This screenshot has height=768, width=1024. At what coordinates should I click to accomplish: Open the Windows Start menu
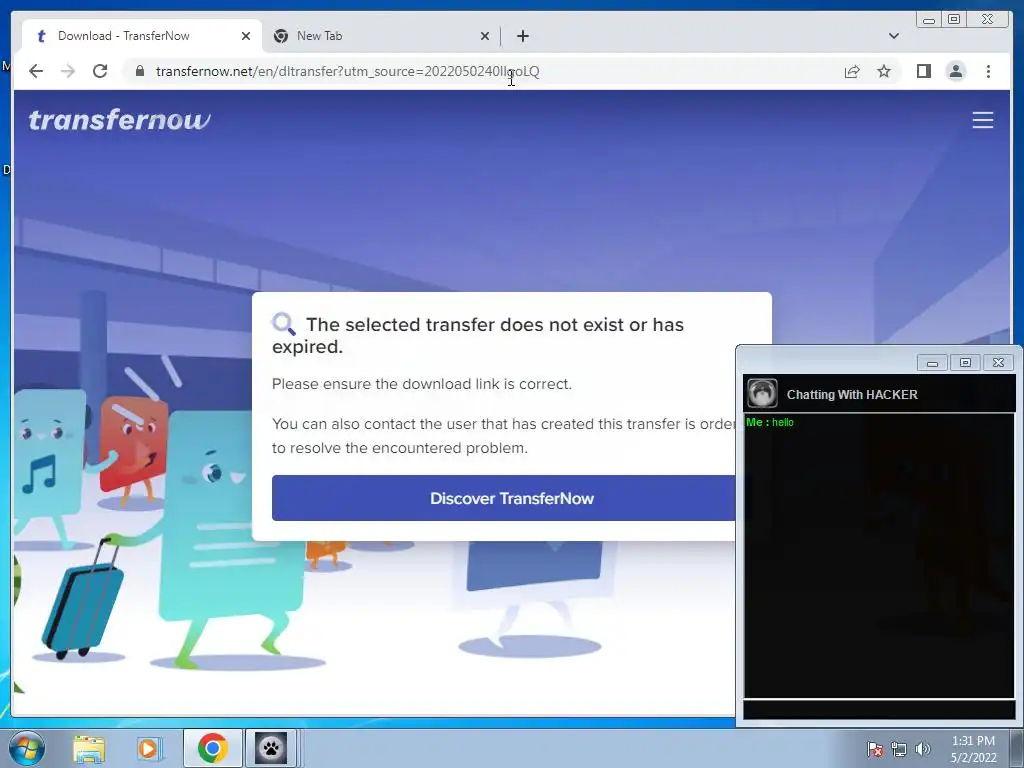[x=27, y=748]
